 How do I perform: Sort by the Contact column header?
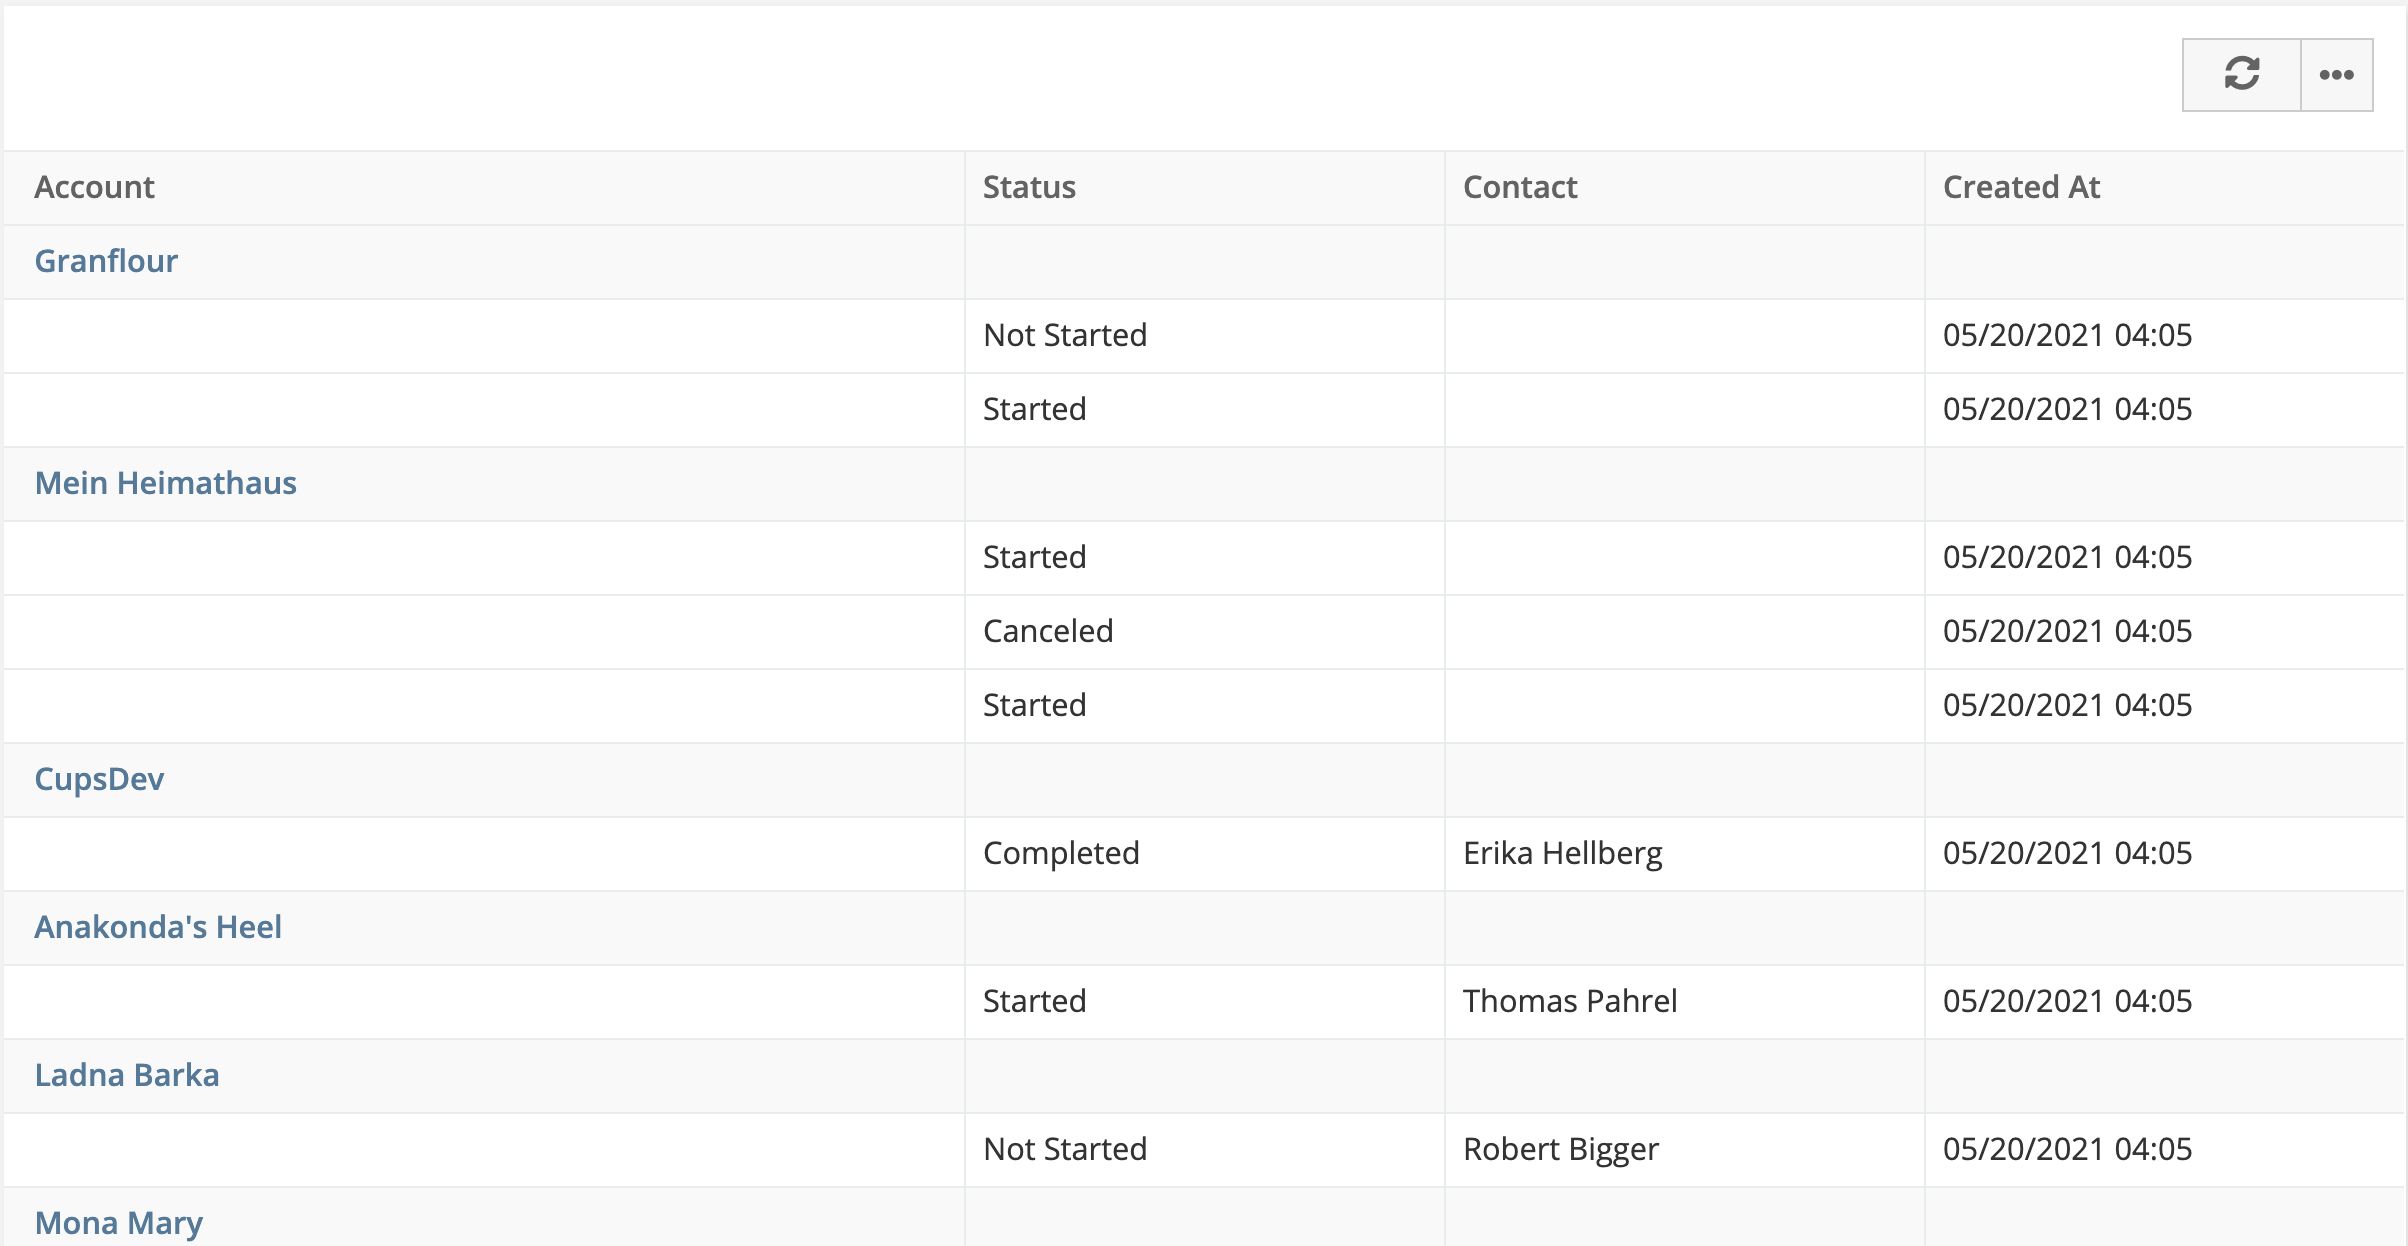click(x=1520, y=187)
